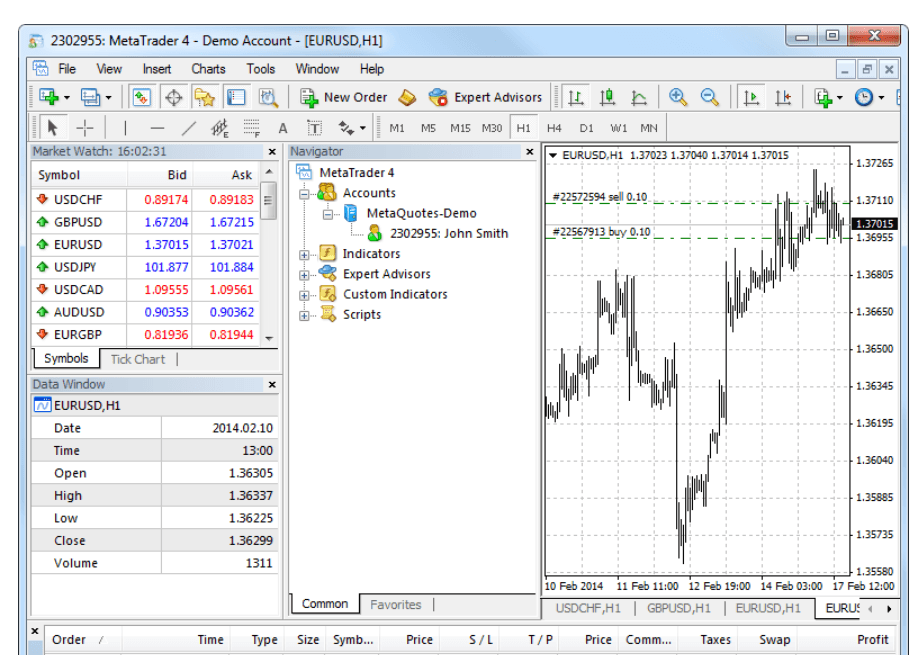Viewport: 919px width, 655px height.
Task: Expand the Custom Indicators tree node
Action: pos(304,295)
